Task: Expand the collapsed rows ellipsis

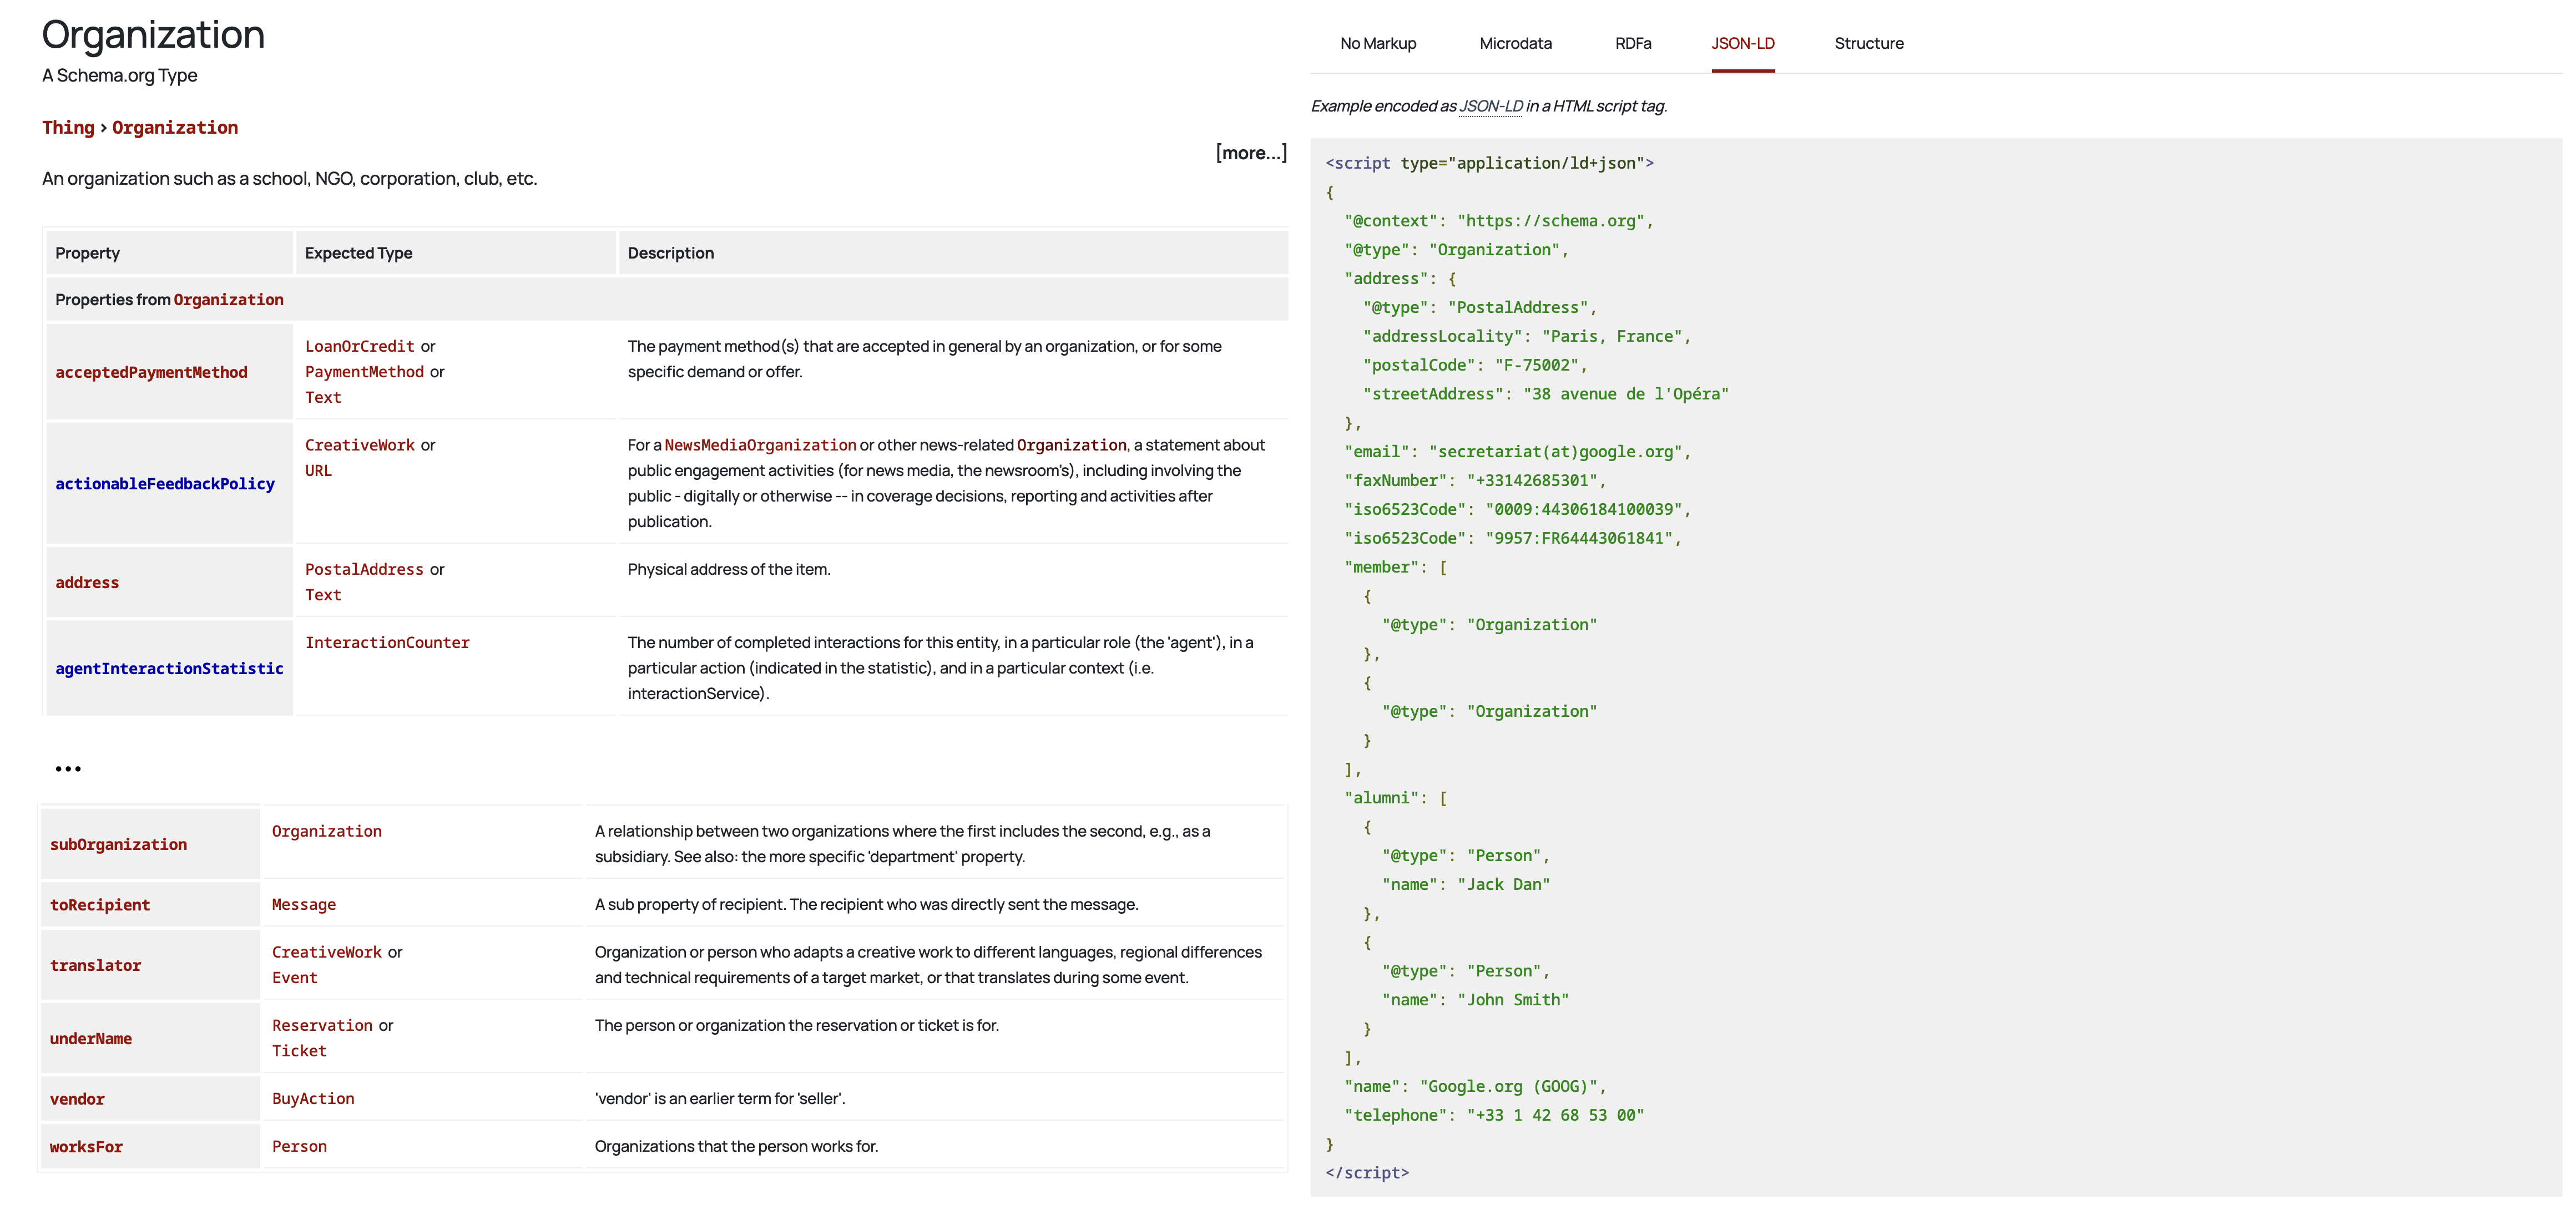Action: (x=68, y=768)
